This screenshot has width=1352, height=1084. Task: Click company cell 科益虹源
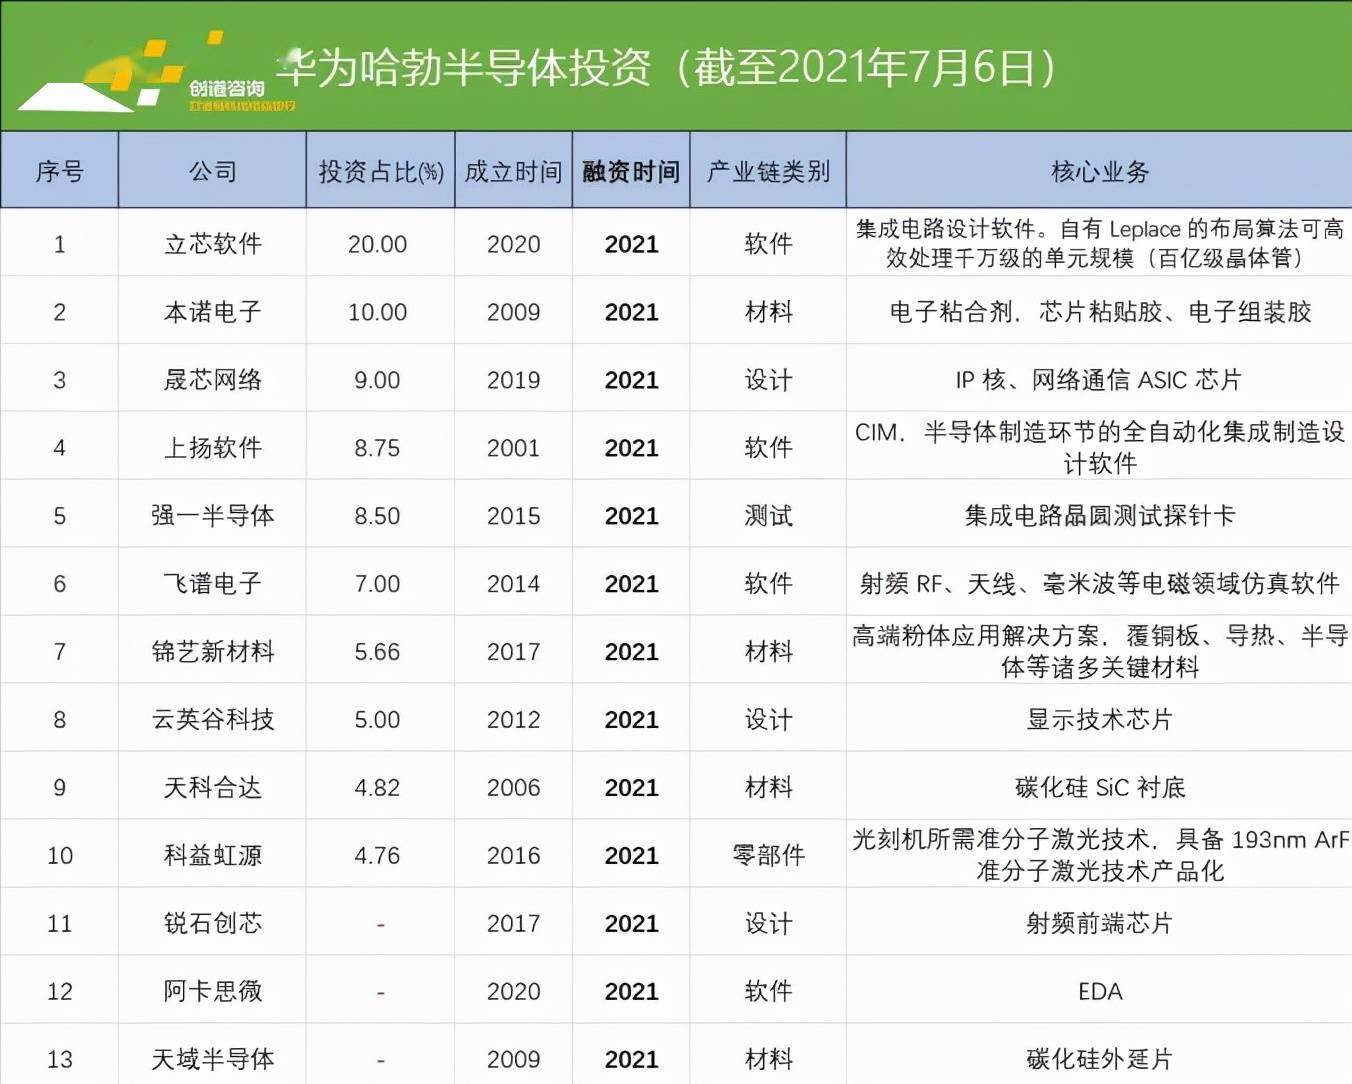[212, 855]
